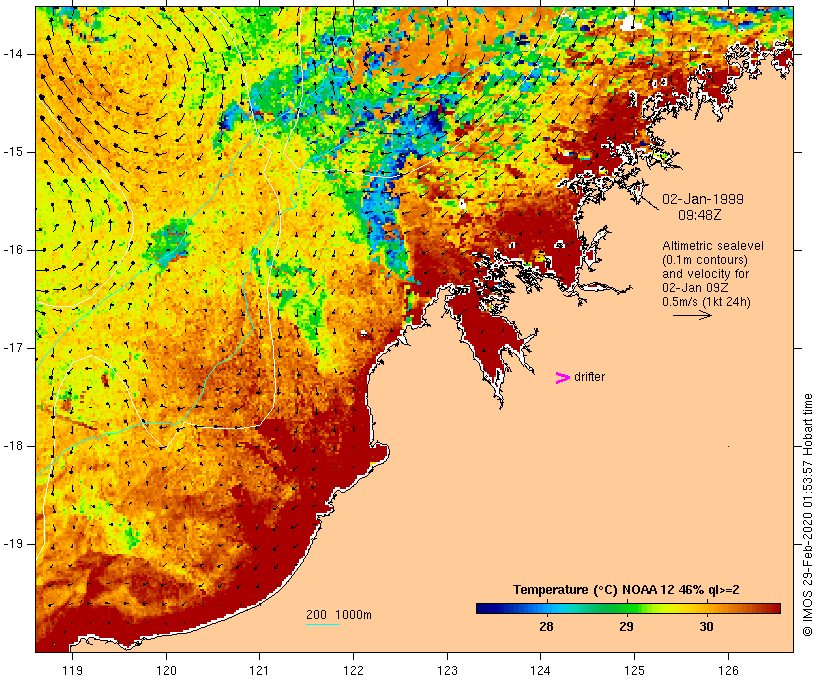
Task: Click the Temperature NOAA 12 colorbar title
Action: coord(626,590)
